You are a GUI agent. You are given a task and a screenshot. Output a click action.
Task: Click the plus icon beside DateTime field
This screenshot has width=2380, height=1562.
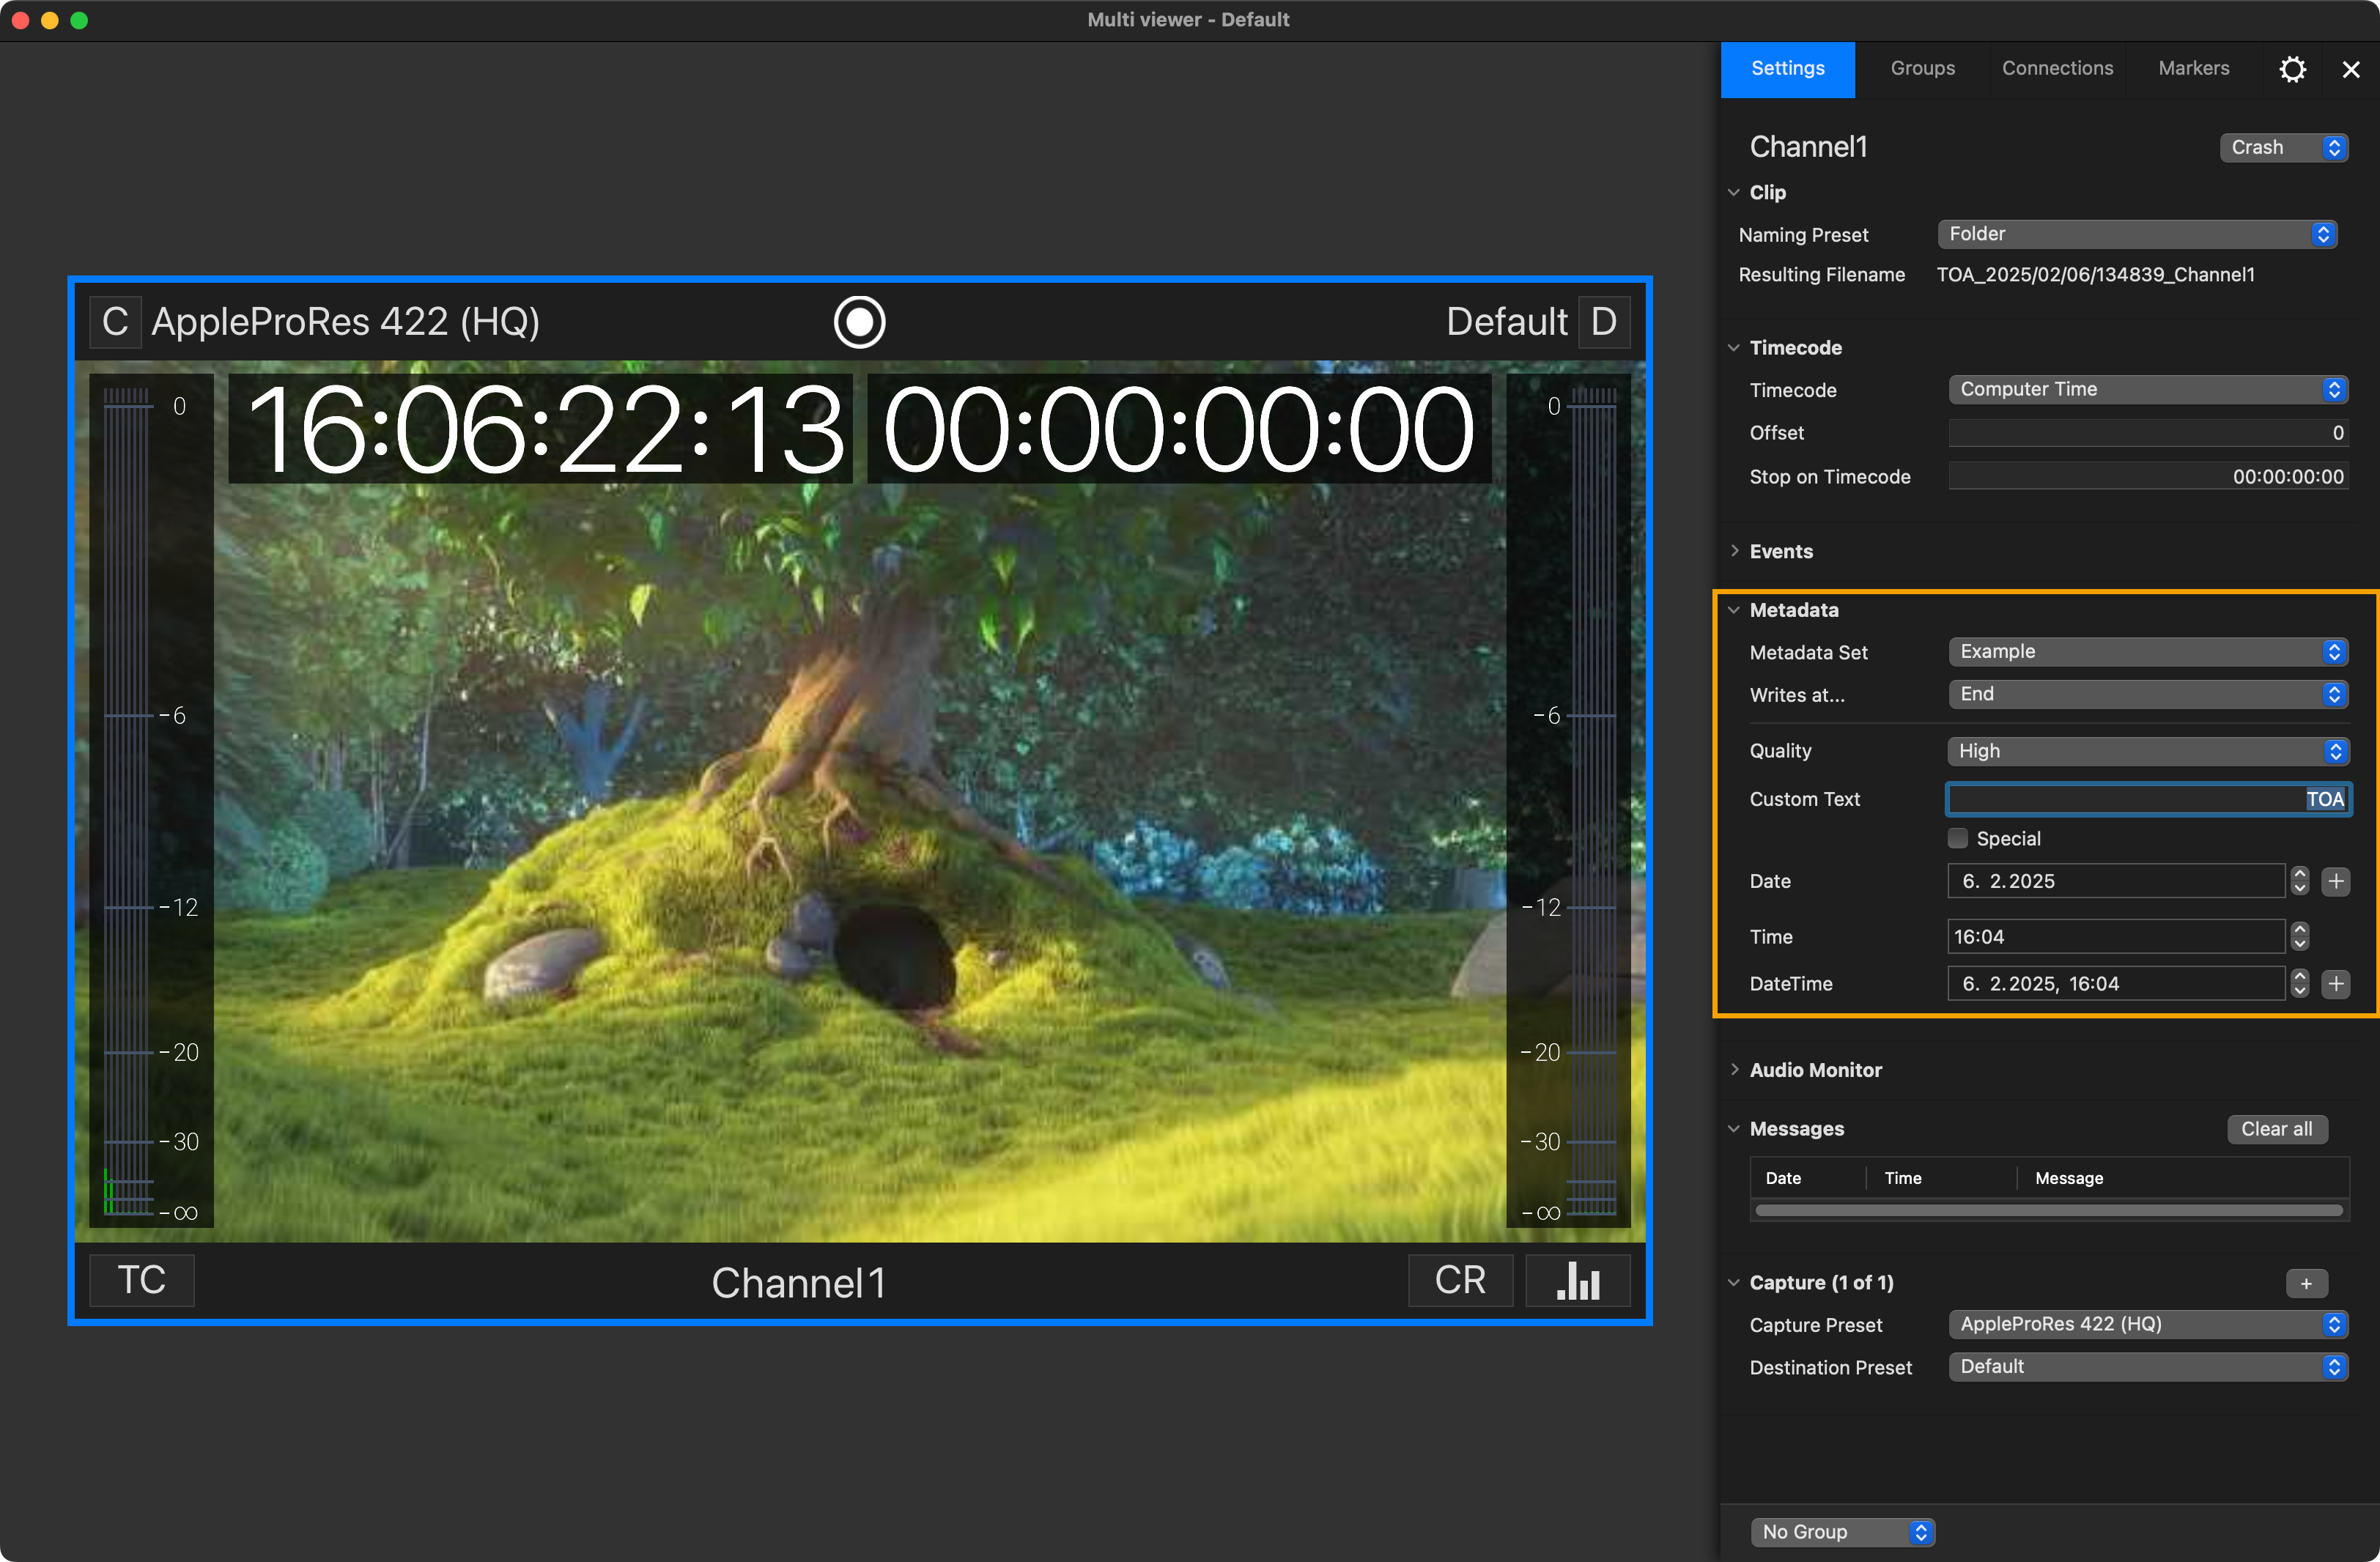[x=2336, y=984]
